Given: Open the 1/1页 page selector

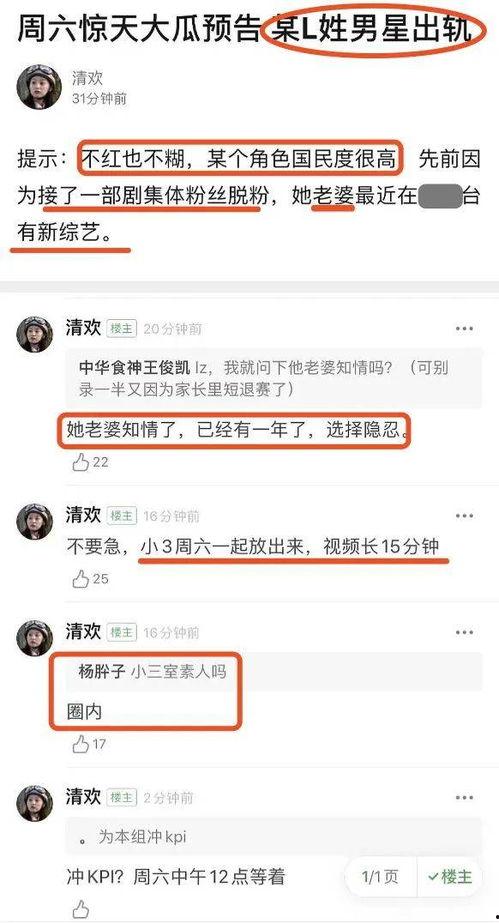Looking at the screenshot, I should coord(380,876).
